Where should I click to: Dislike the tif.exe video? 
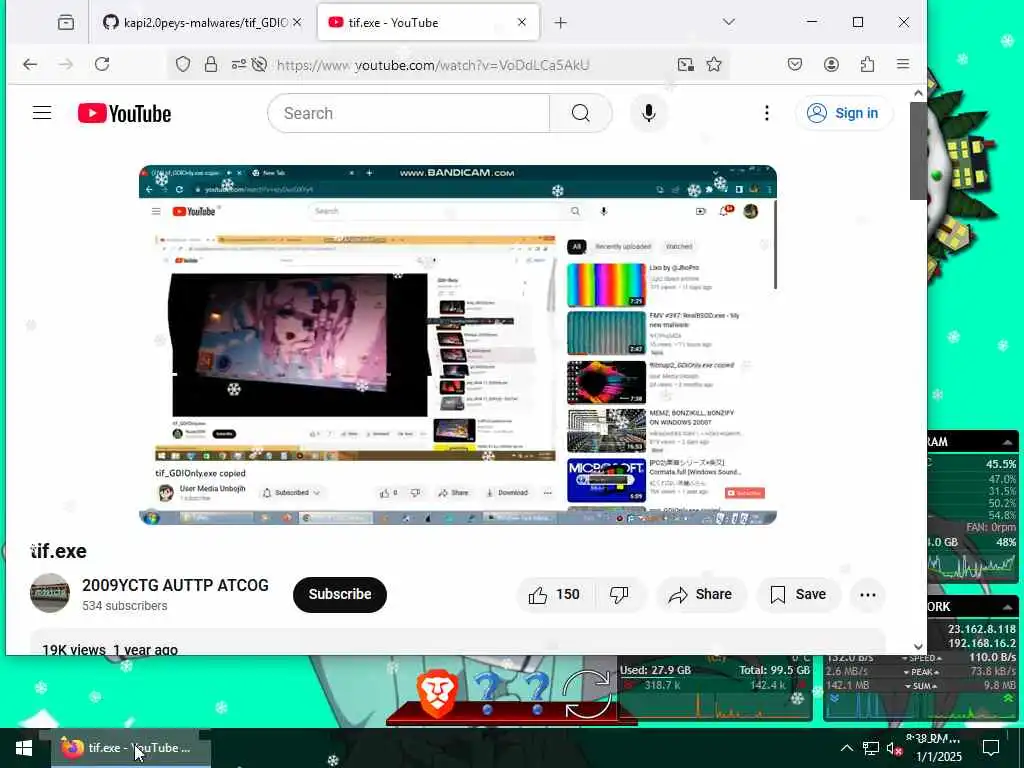click(x=619, y=594)
